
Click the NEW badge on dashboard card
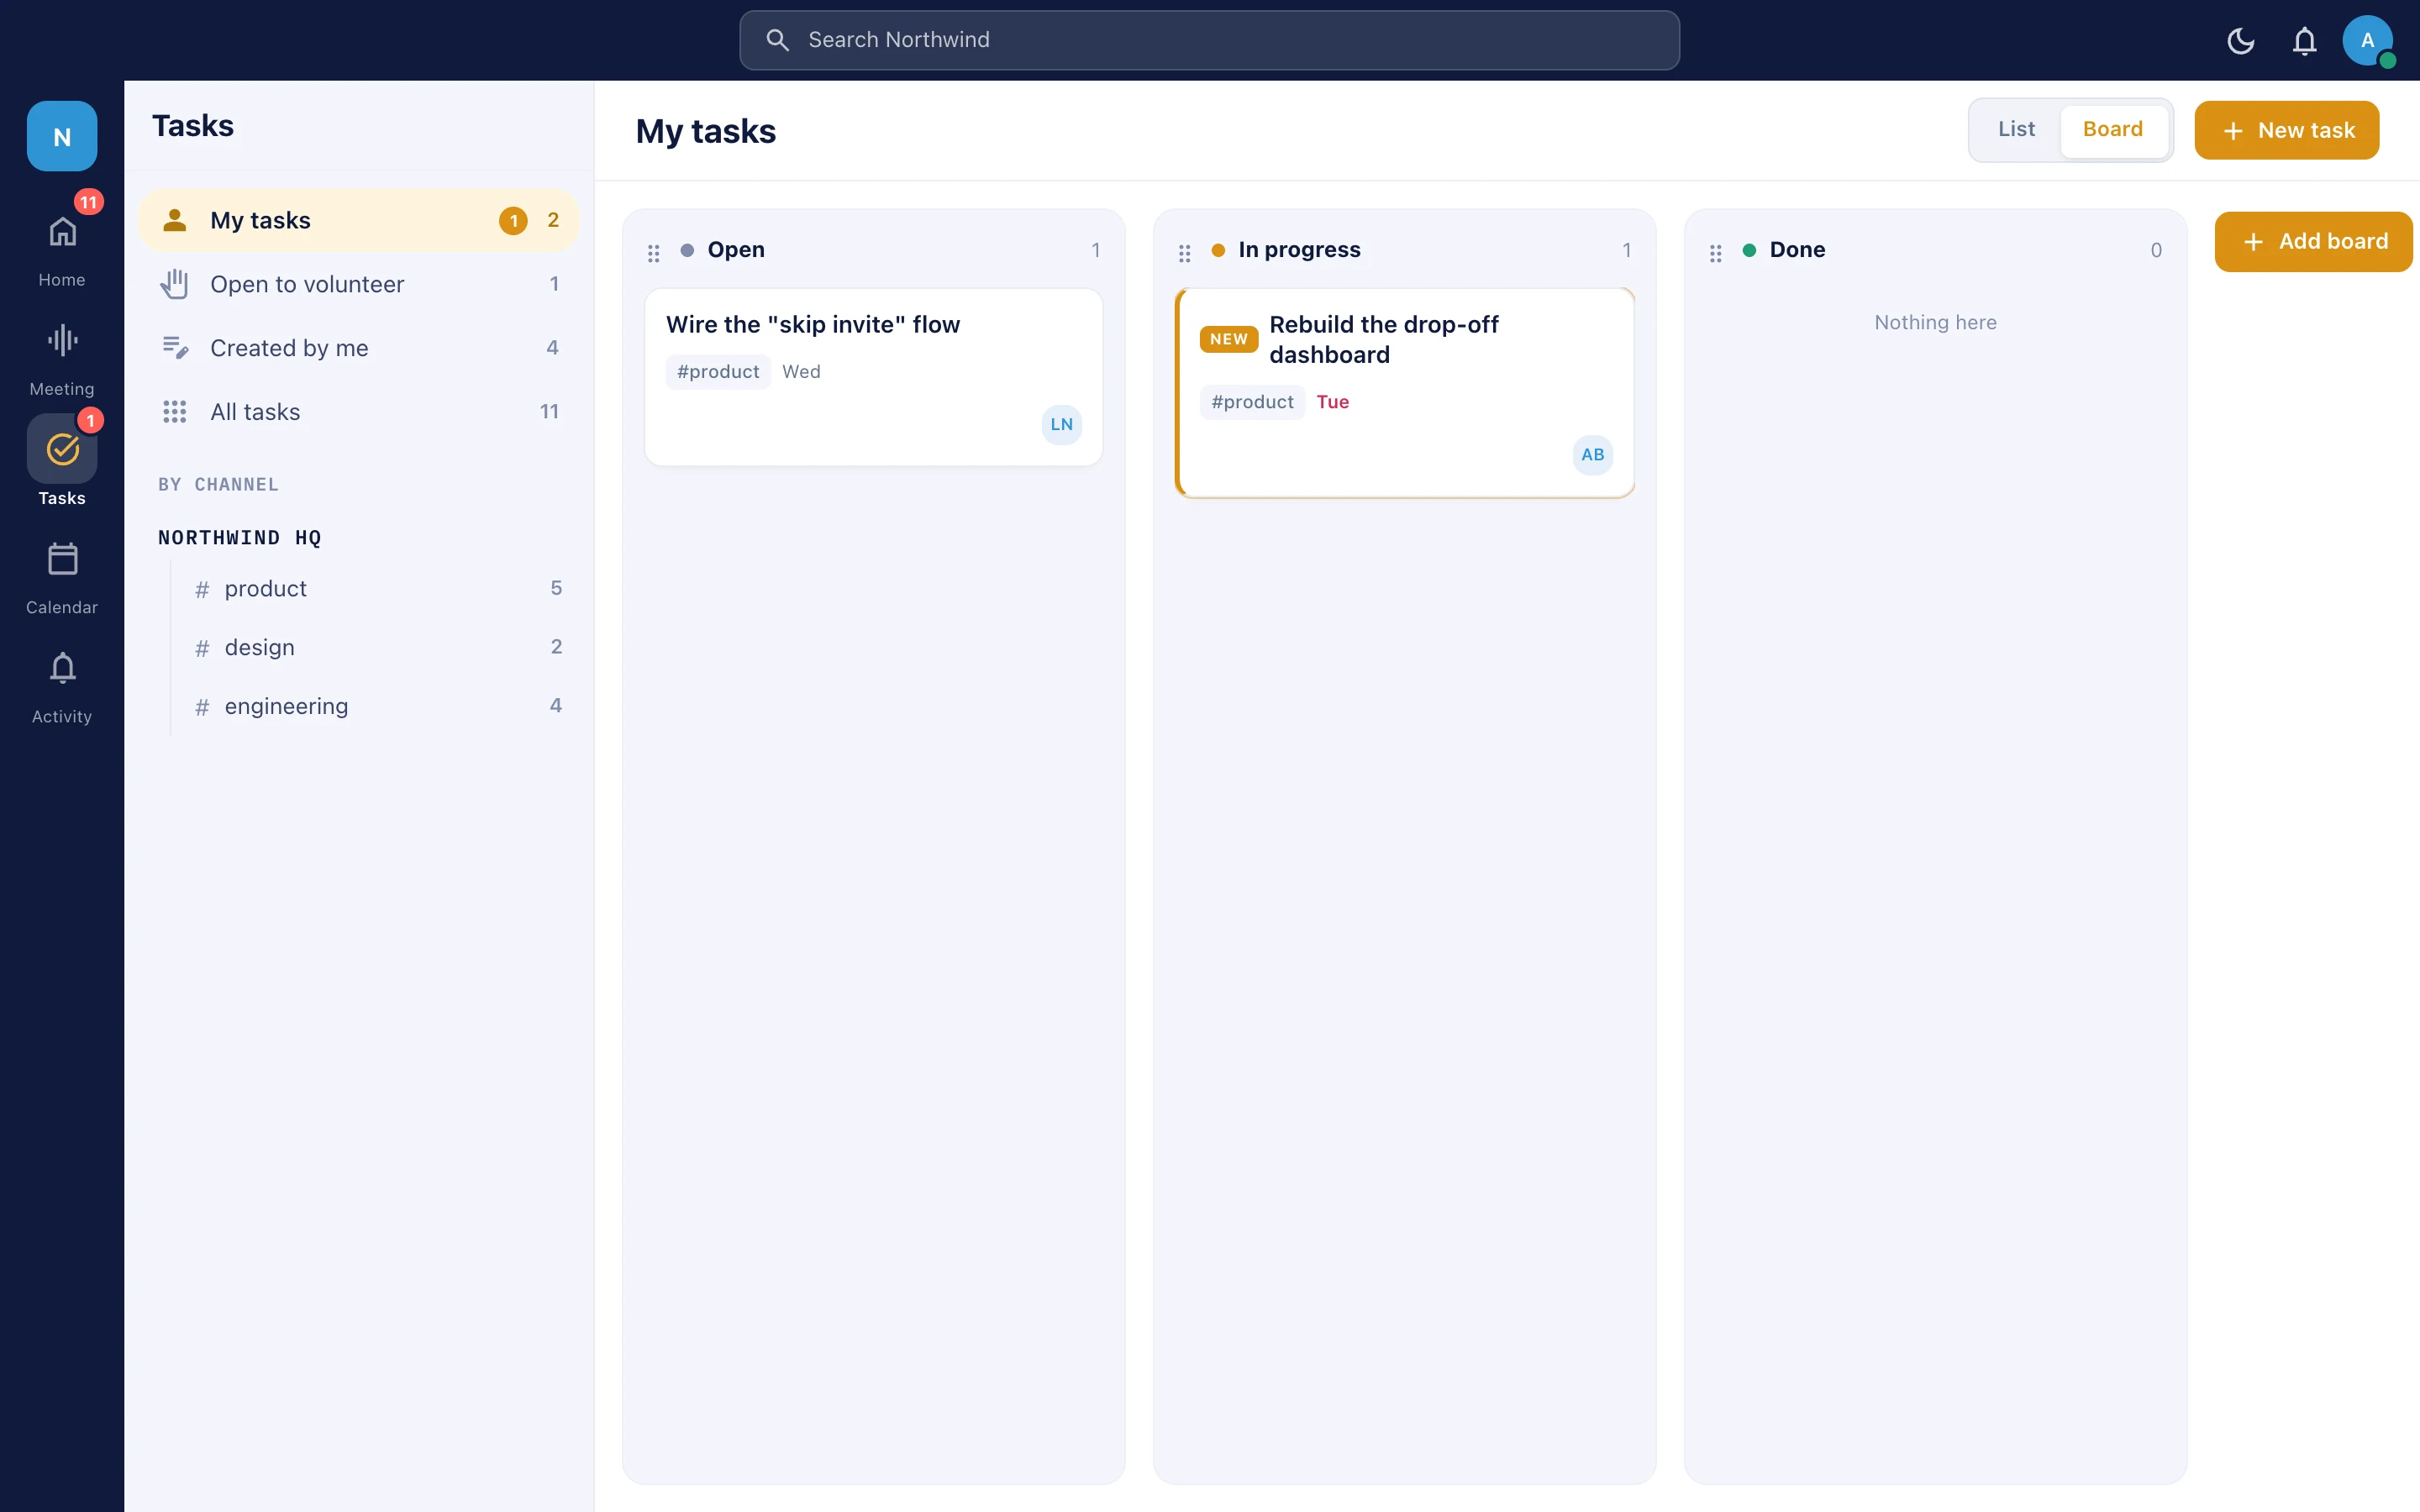click(1228, 339)
